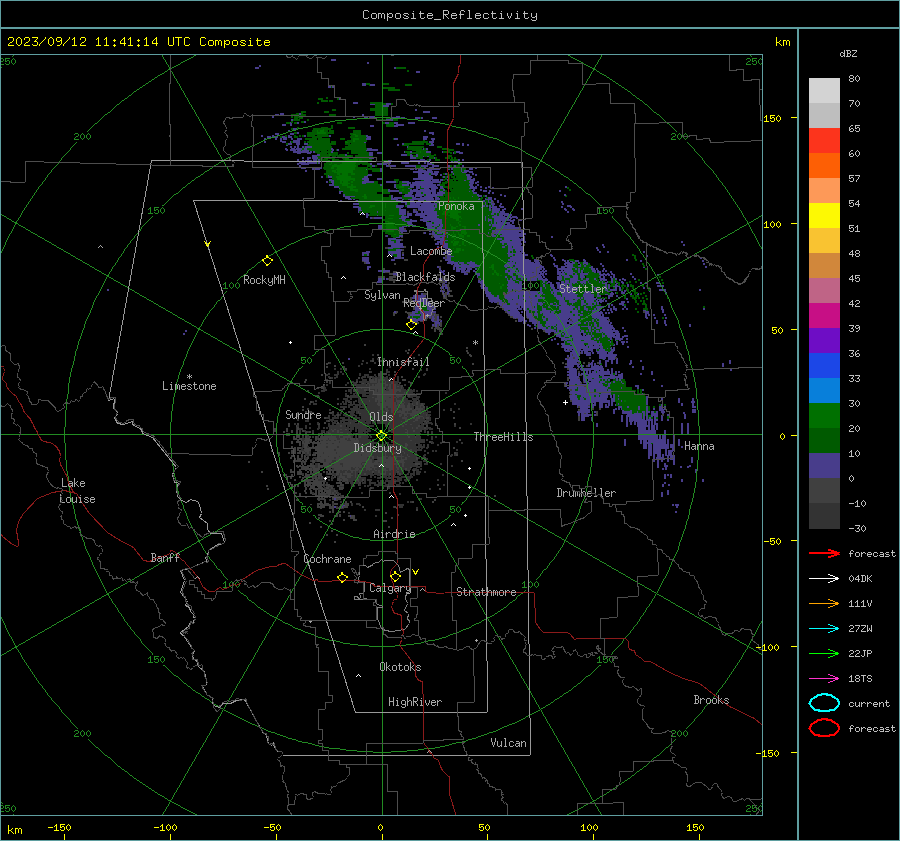Pick the bright green 20–30 dBZ swatch
The width and height of the screenshot is (900, 841).
pos(824,416)
